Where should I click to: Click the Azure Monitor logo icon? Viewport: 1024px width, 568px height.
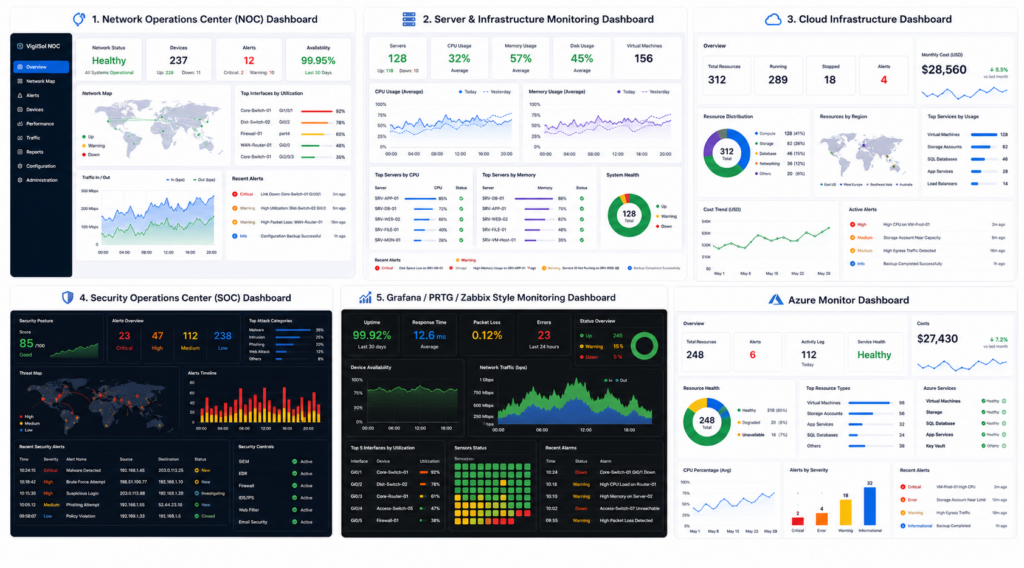775,300
